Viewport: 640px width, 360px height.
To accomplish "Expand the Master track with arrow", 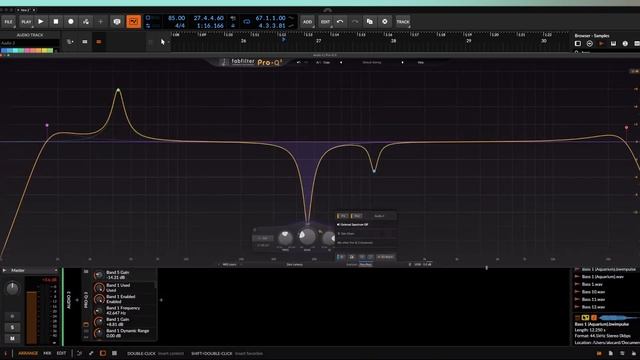I will point(4,270).
